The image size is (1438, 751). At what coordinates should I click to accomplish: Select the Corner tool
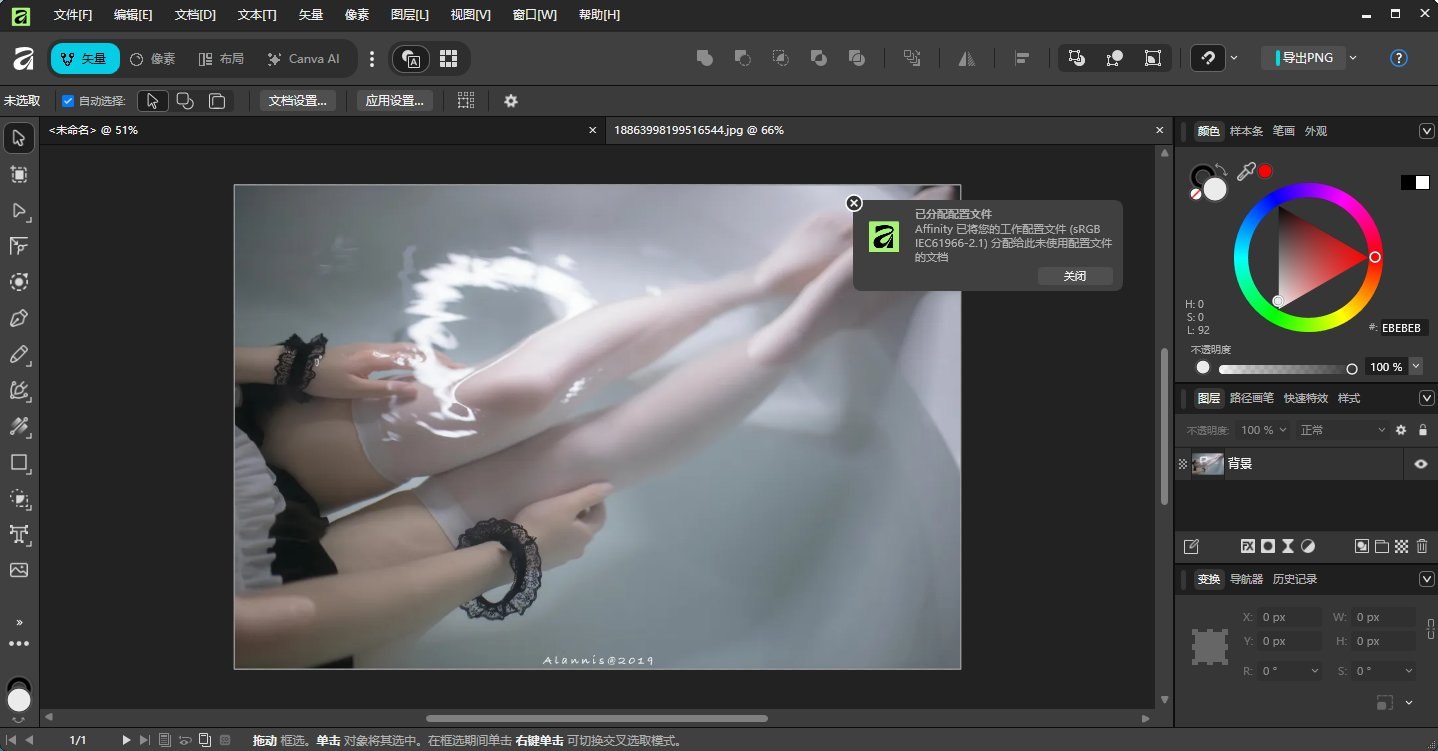19,246
